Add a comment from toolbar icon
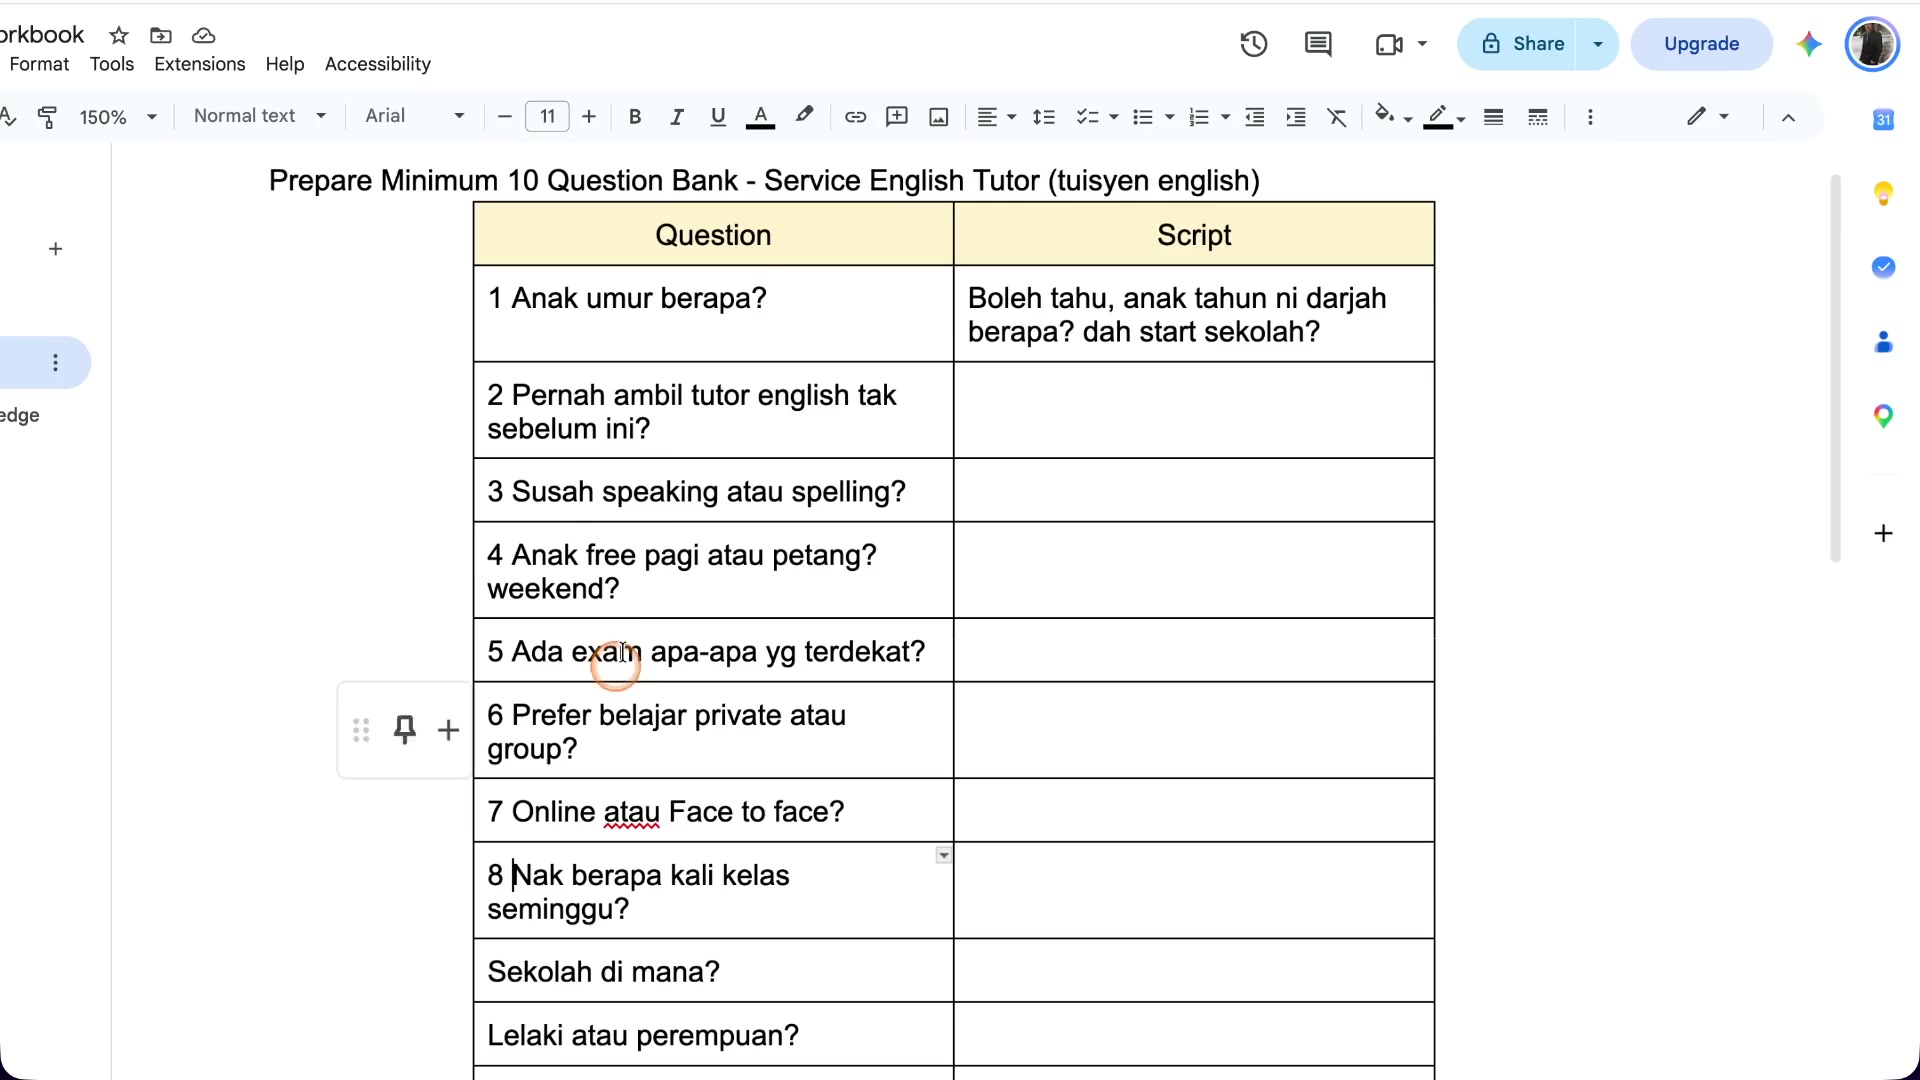 [x=897, y=117]
